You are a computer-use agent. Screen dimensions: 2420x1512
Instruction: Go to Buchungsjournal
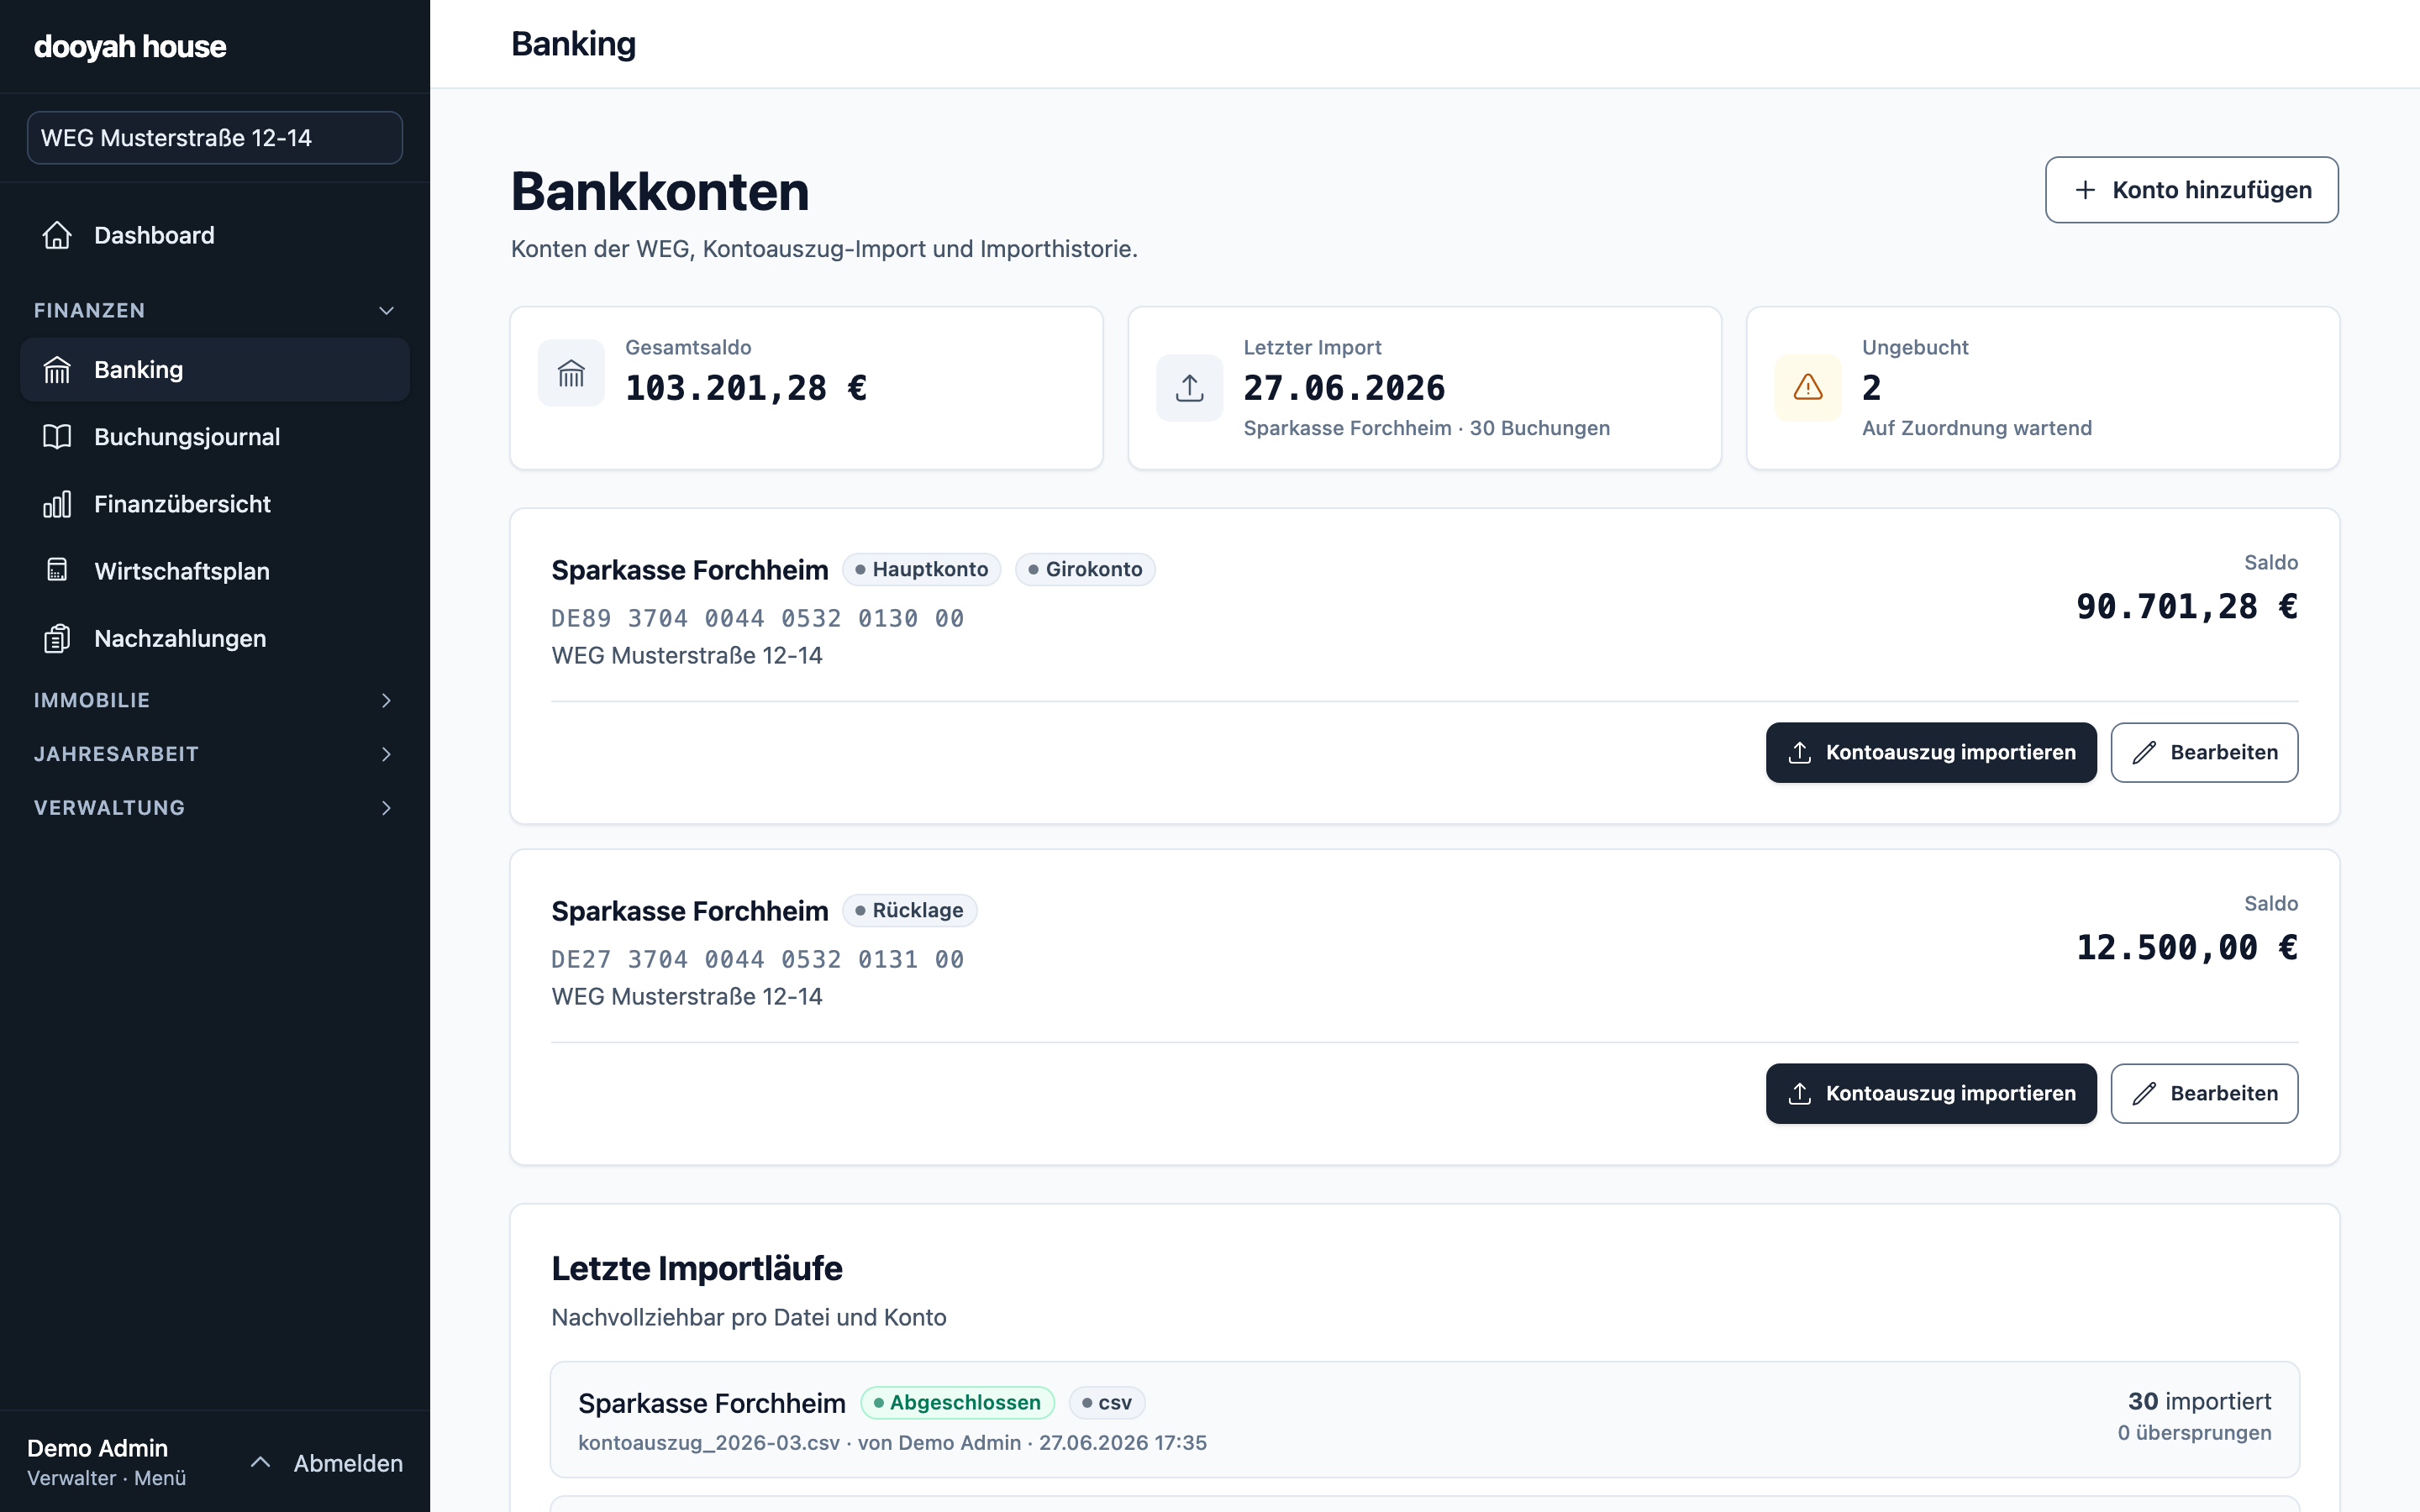215,437
